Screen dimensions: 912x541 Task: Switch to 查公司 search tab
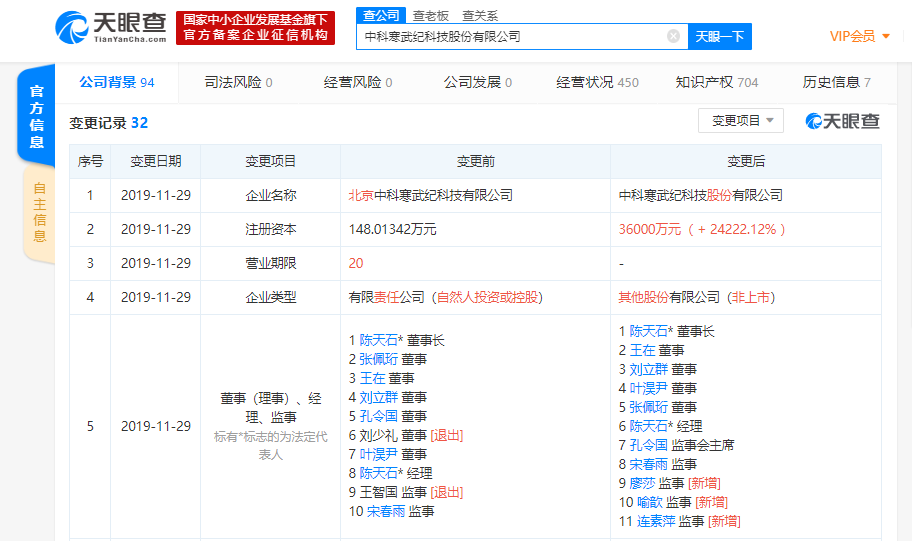[x=381, y=16]
